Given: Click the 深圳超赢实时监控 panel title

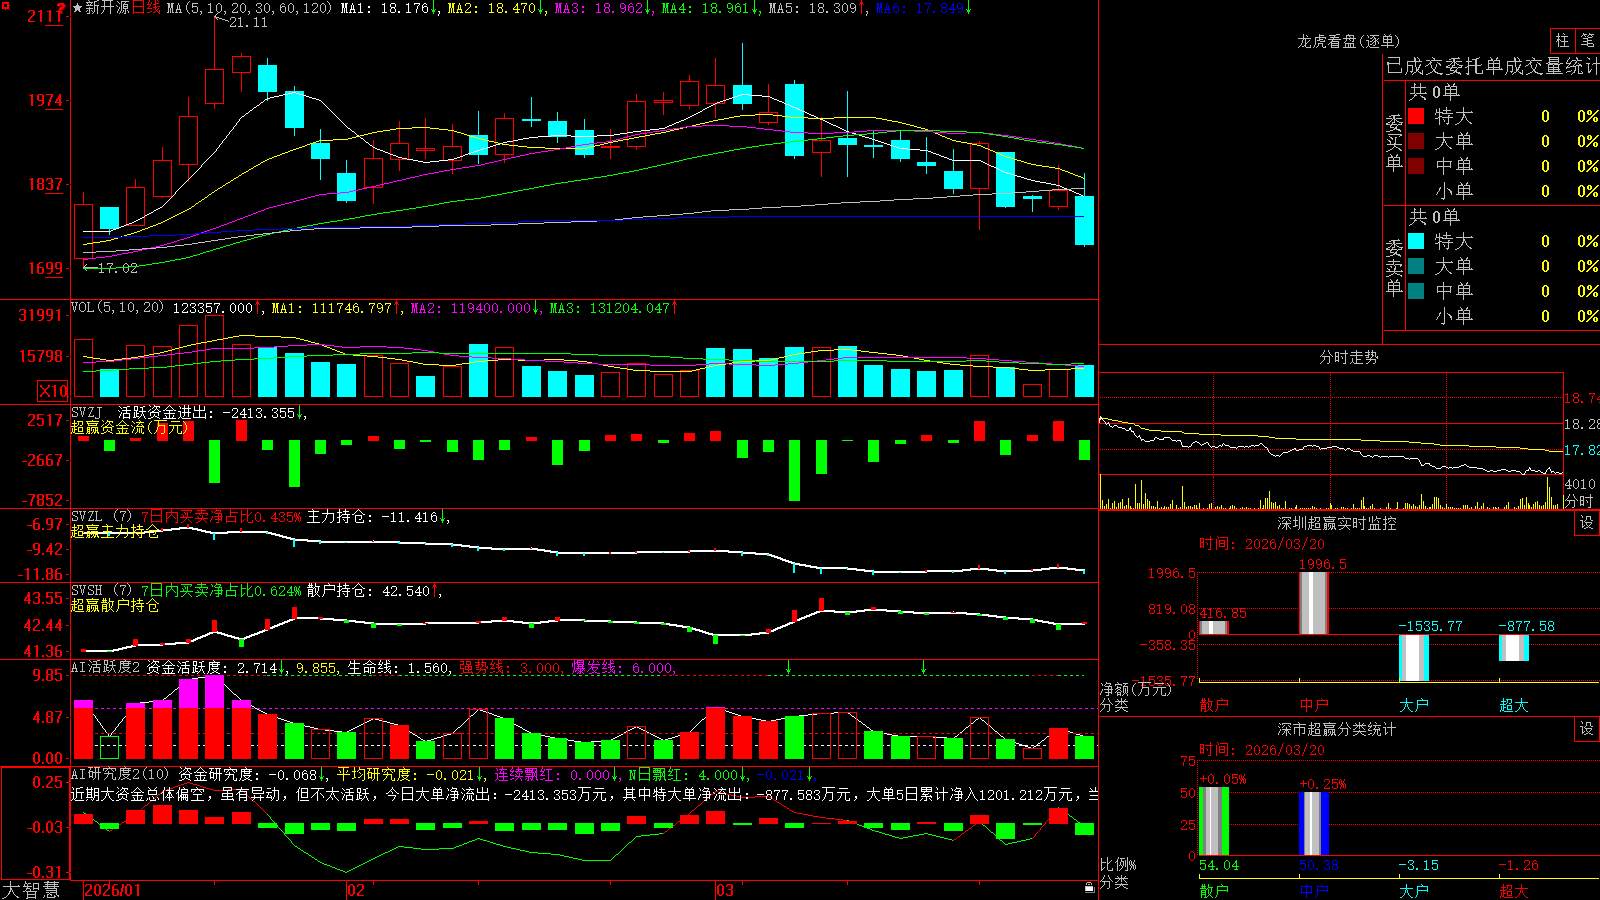Looking at the screenshot, I should click(1336, 523).
